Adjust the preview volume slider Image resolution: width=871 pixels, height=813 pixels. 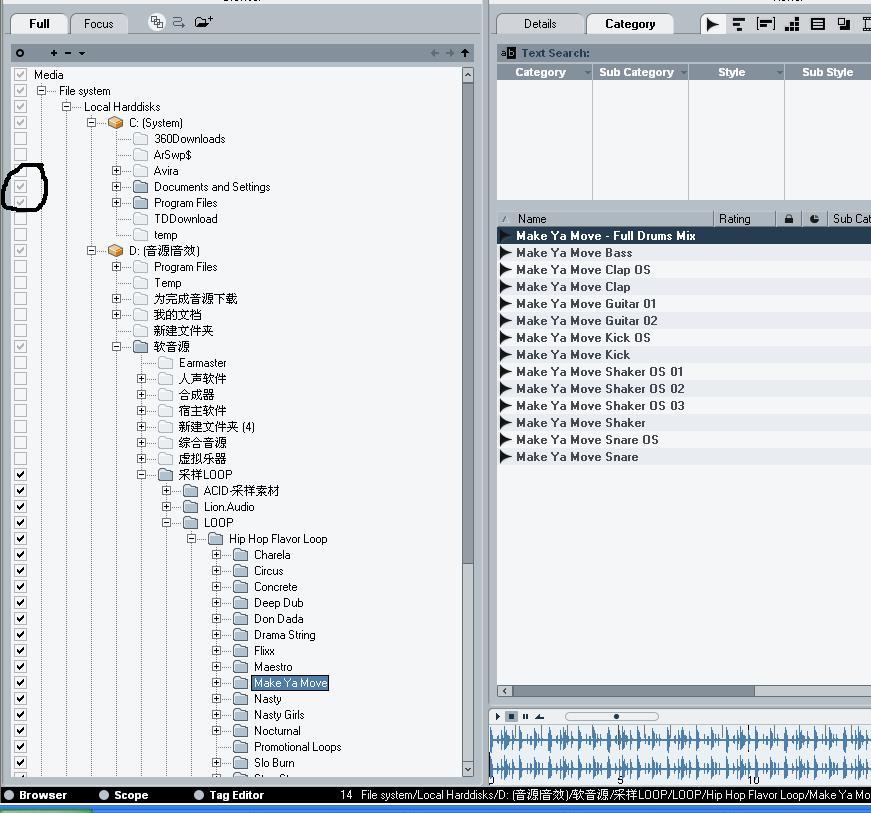612,716
